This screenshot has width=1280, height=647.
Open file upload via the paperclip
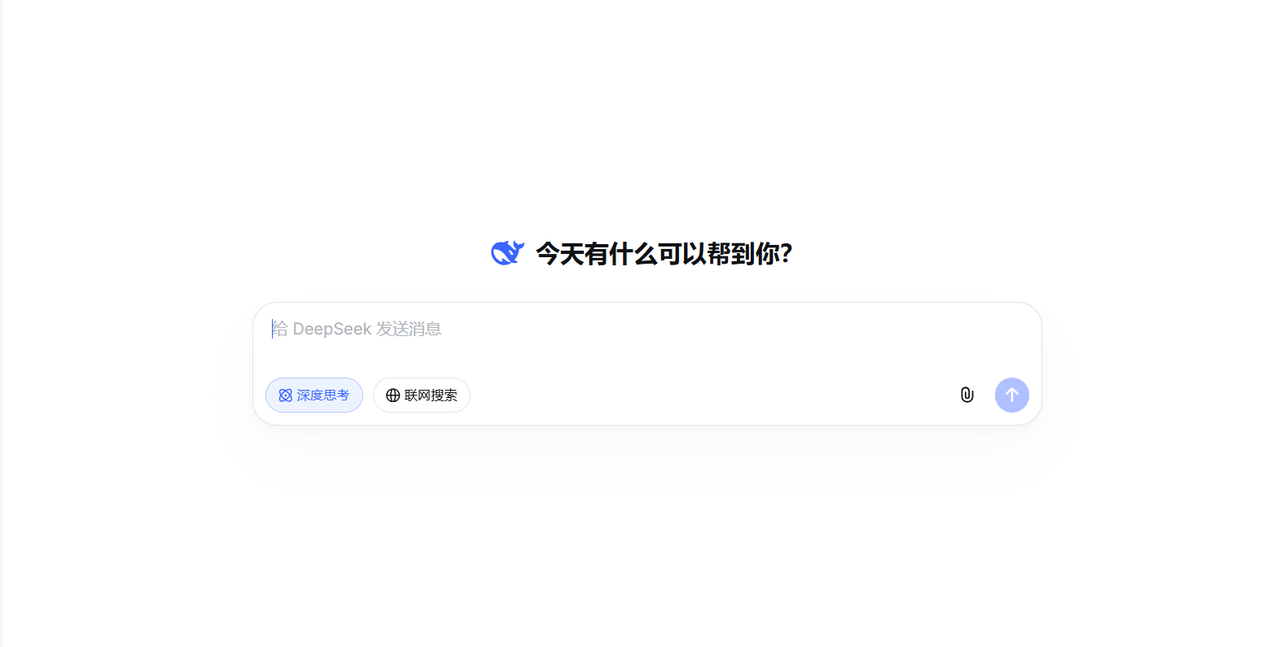coord(967,395)
